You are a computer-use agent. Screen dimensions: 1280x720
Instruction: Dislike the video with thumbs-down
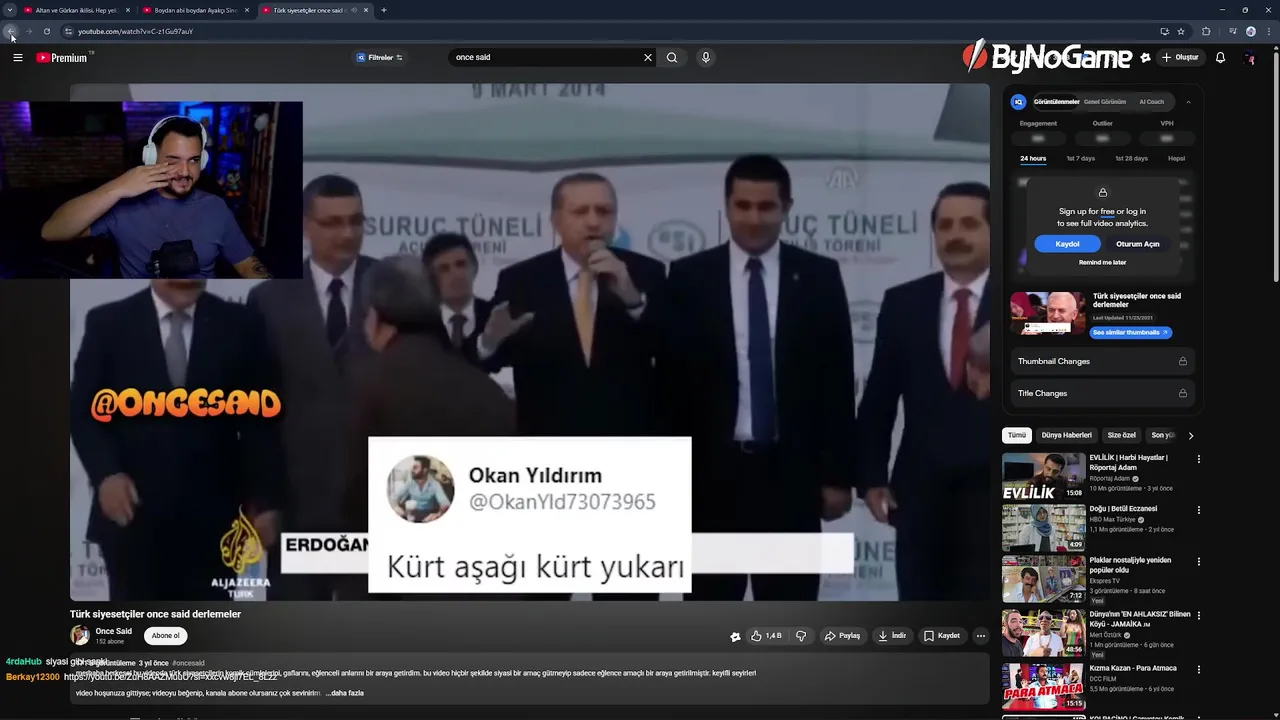801,636
